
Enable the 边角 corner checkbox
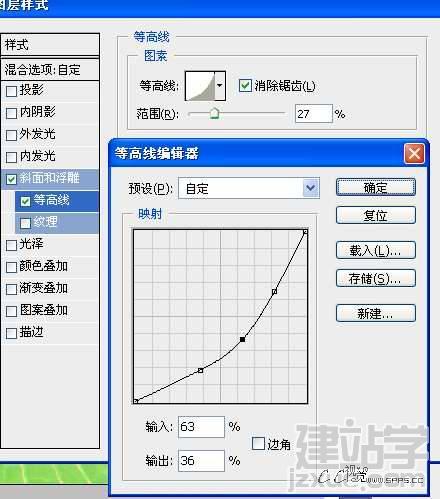click(258, 444)
